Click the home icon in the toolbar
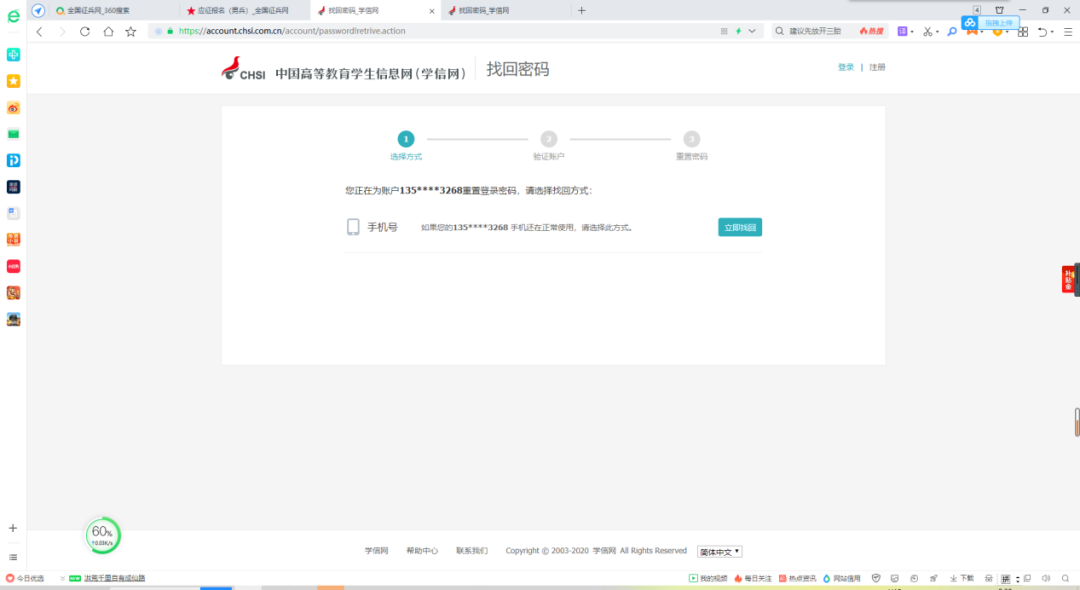 pyautogui.click(x=108, y=31)
